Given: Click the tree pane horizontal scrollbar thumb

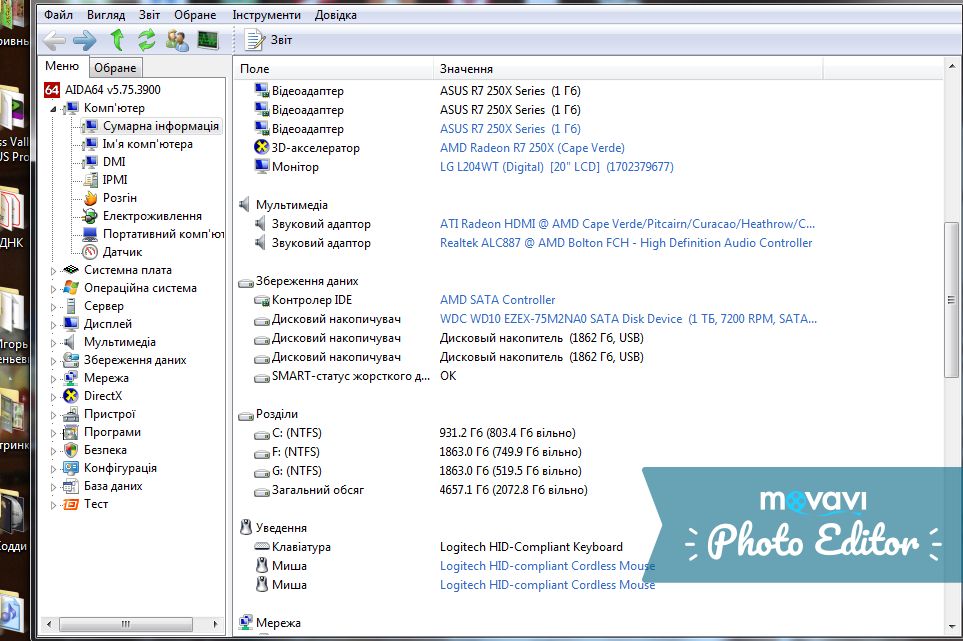Looking at the screenshot, I should click(125, 624).
